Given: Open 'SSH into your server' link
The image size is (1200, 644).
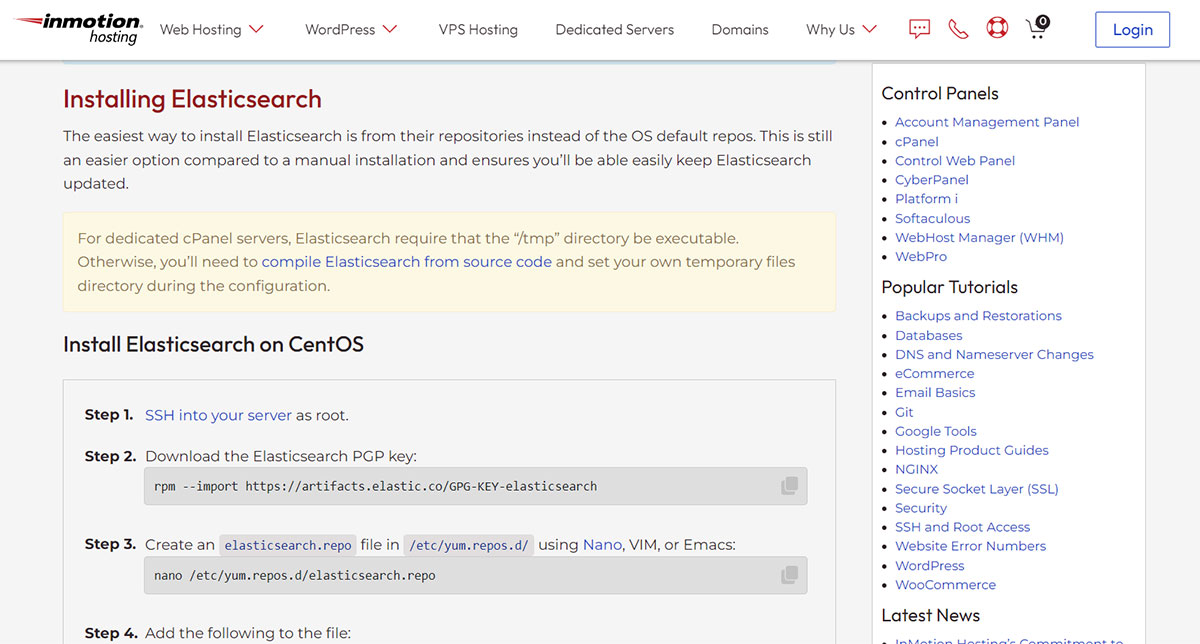Looking at the screenshot, I should pyautogui.click(x=218, y=415).
